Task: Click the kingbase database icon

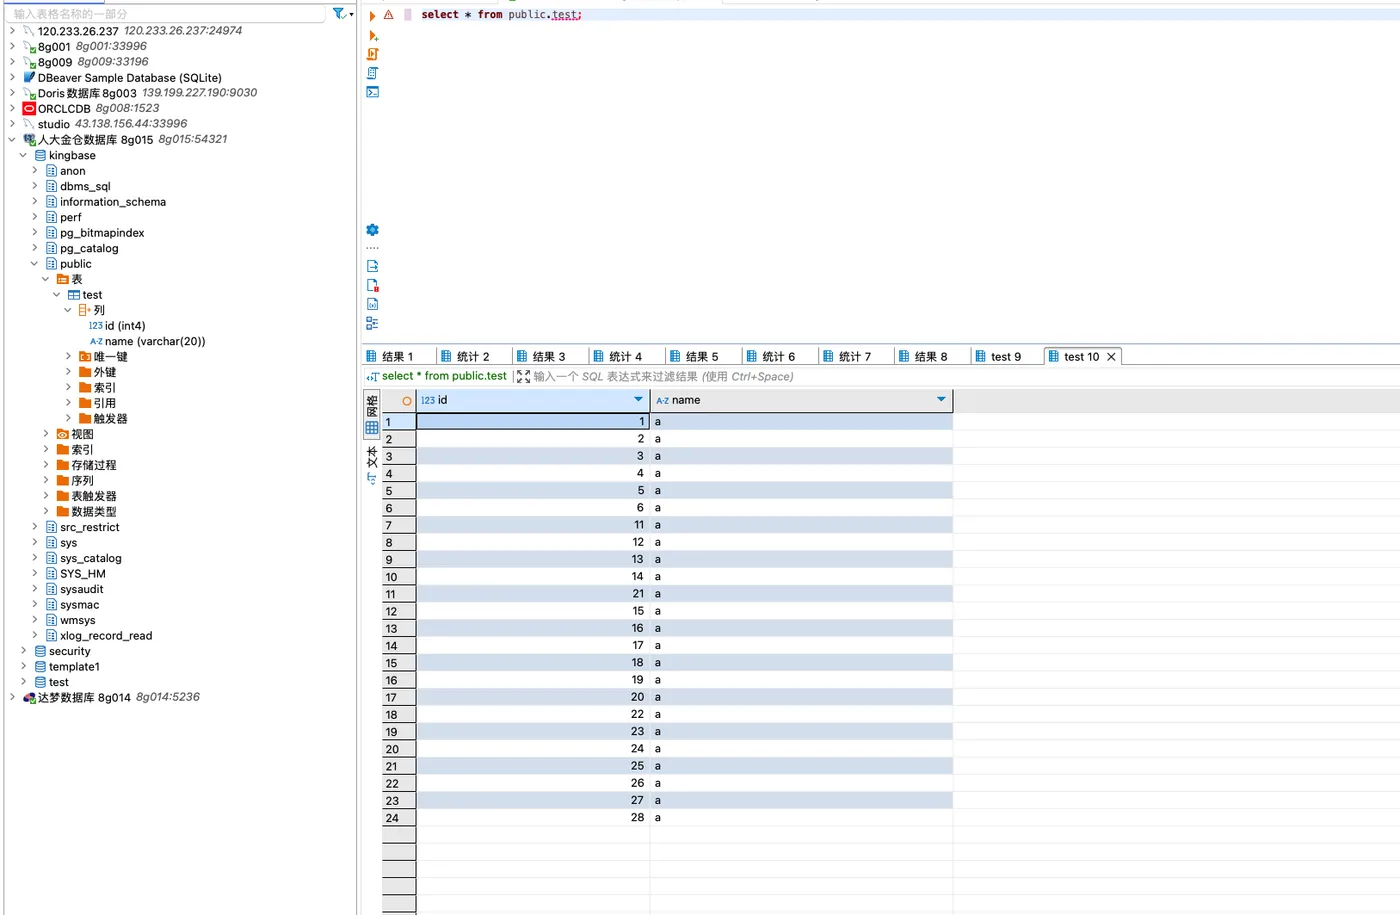Action: click(41, 156)
